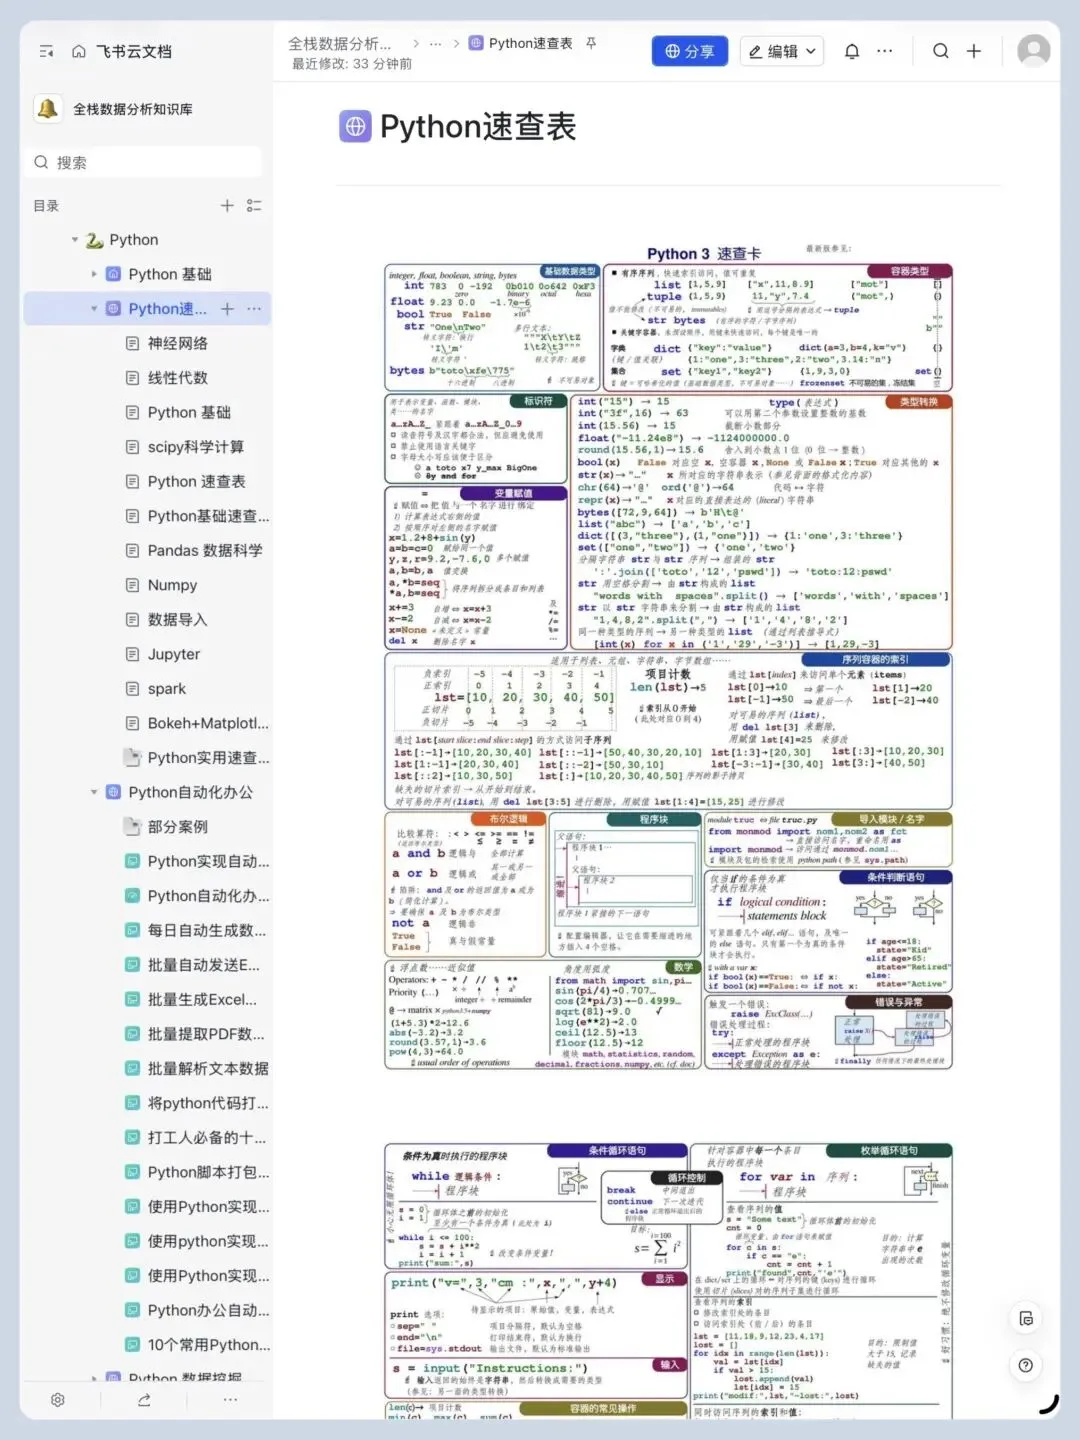Open sidebar settings gear icon

click(x=58, y=1400)
